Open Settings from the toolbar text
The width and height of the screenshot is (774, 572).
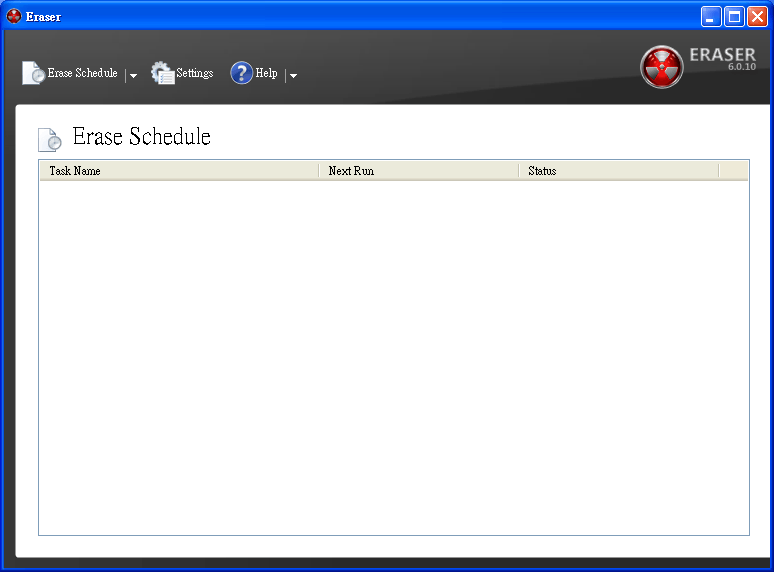click(x=194, y=73)
